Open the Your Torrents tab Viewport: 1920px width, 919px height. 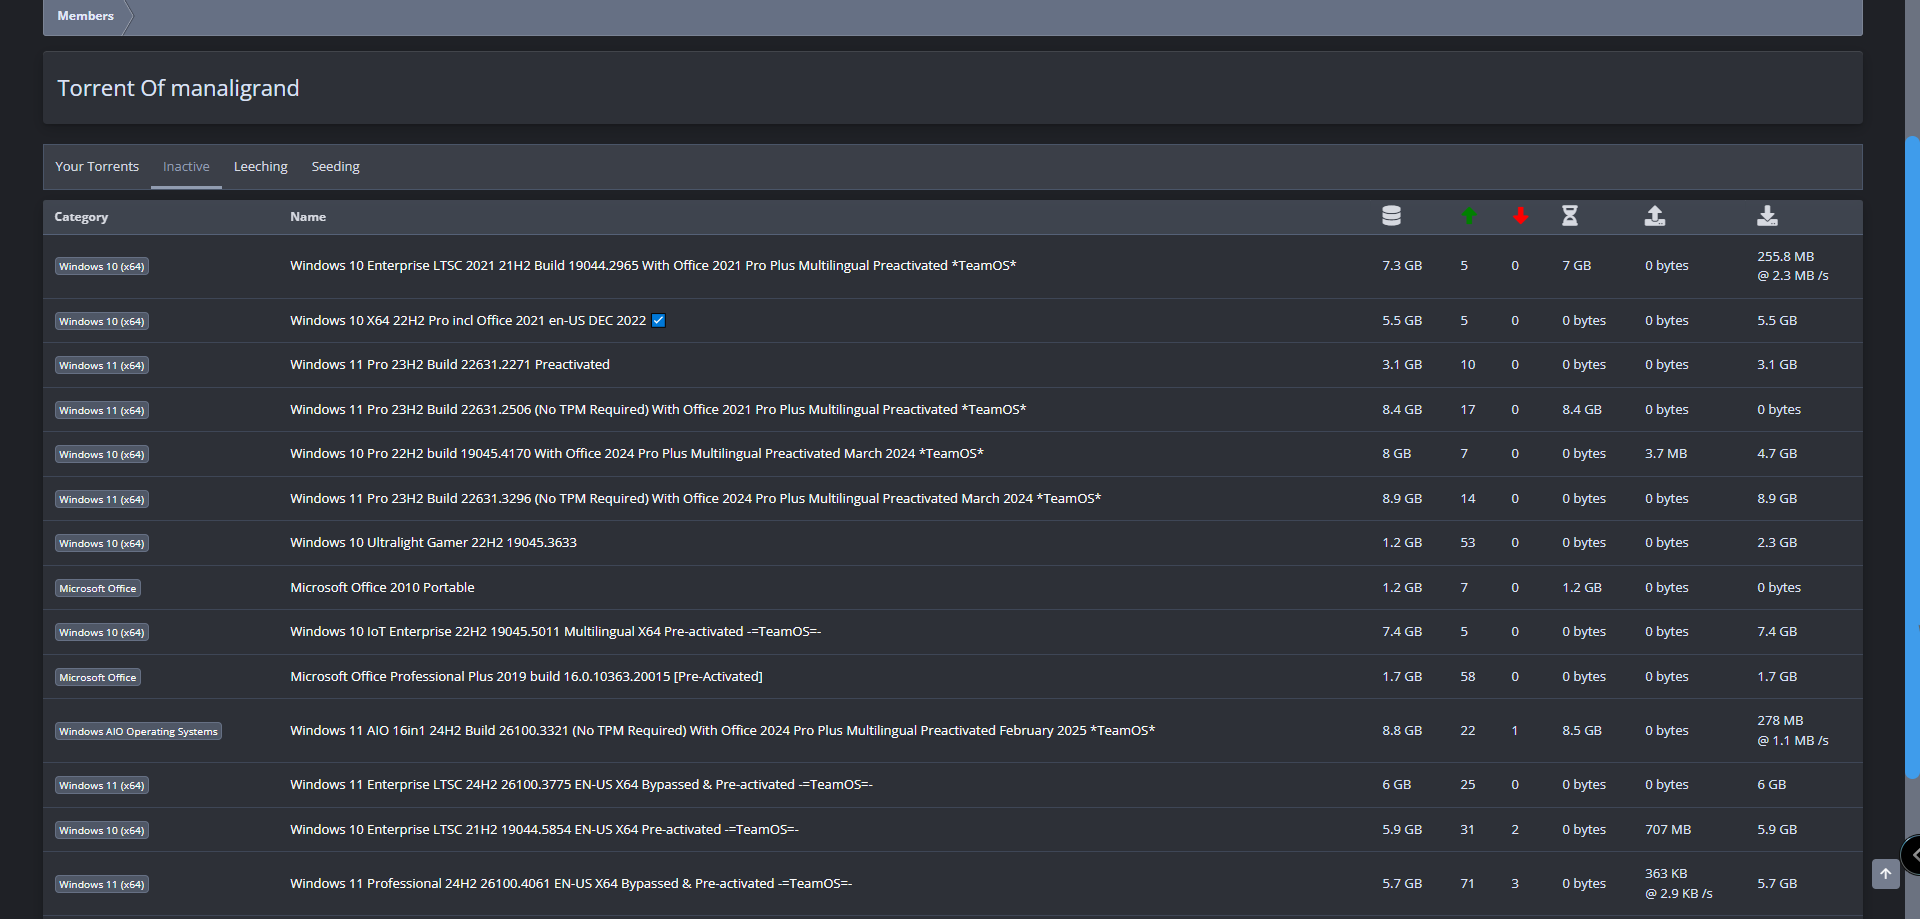point(97,167)
